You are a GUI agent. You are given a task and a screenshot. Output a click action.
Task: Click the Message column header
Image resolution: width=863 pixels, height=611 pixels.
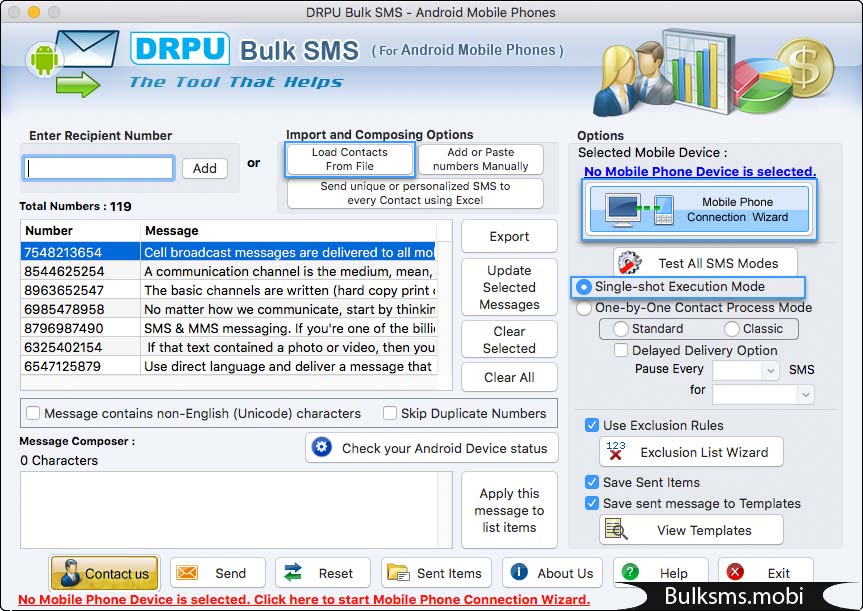288,231
